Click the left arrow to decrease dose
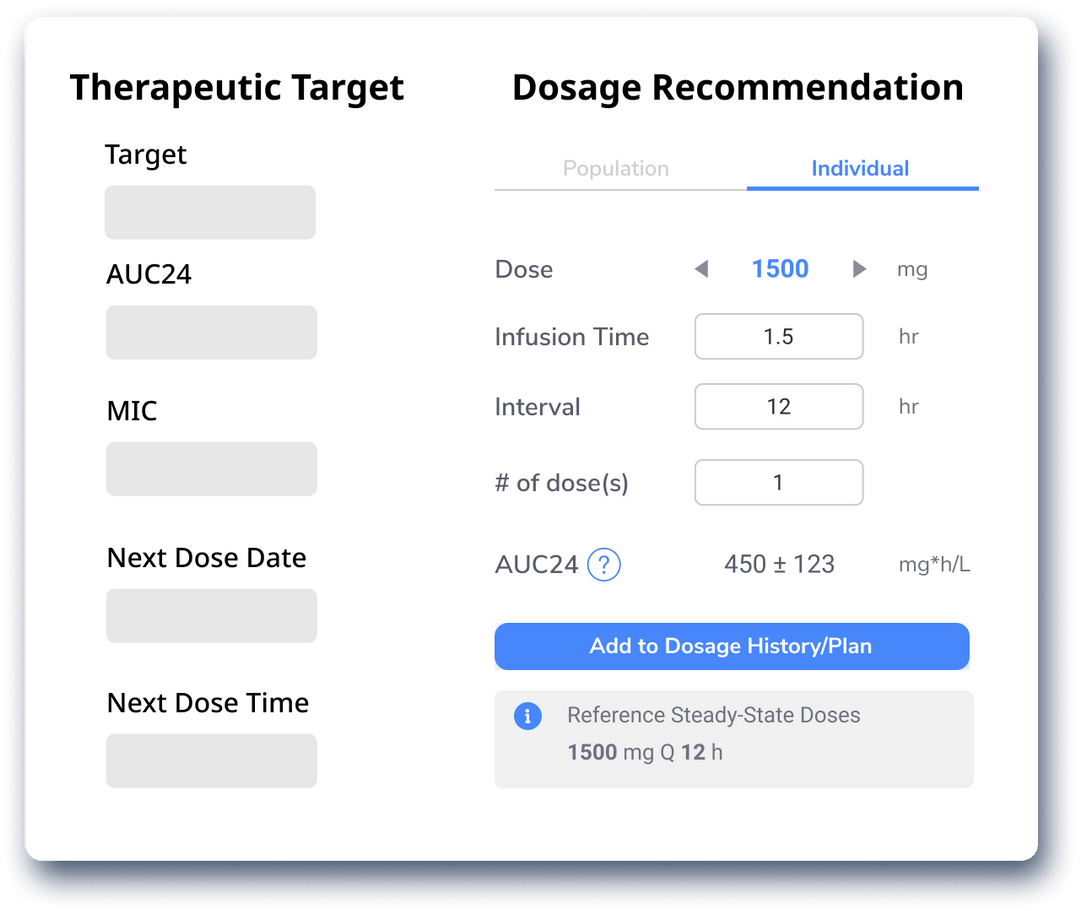1080x911 pixels. coord(701,269)
